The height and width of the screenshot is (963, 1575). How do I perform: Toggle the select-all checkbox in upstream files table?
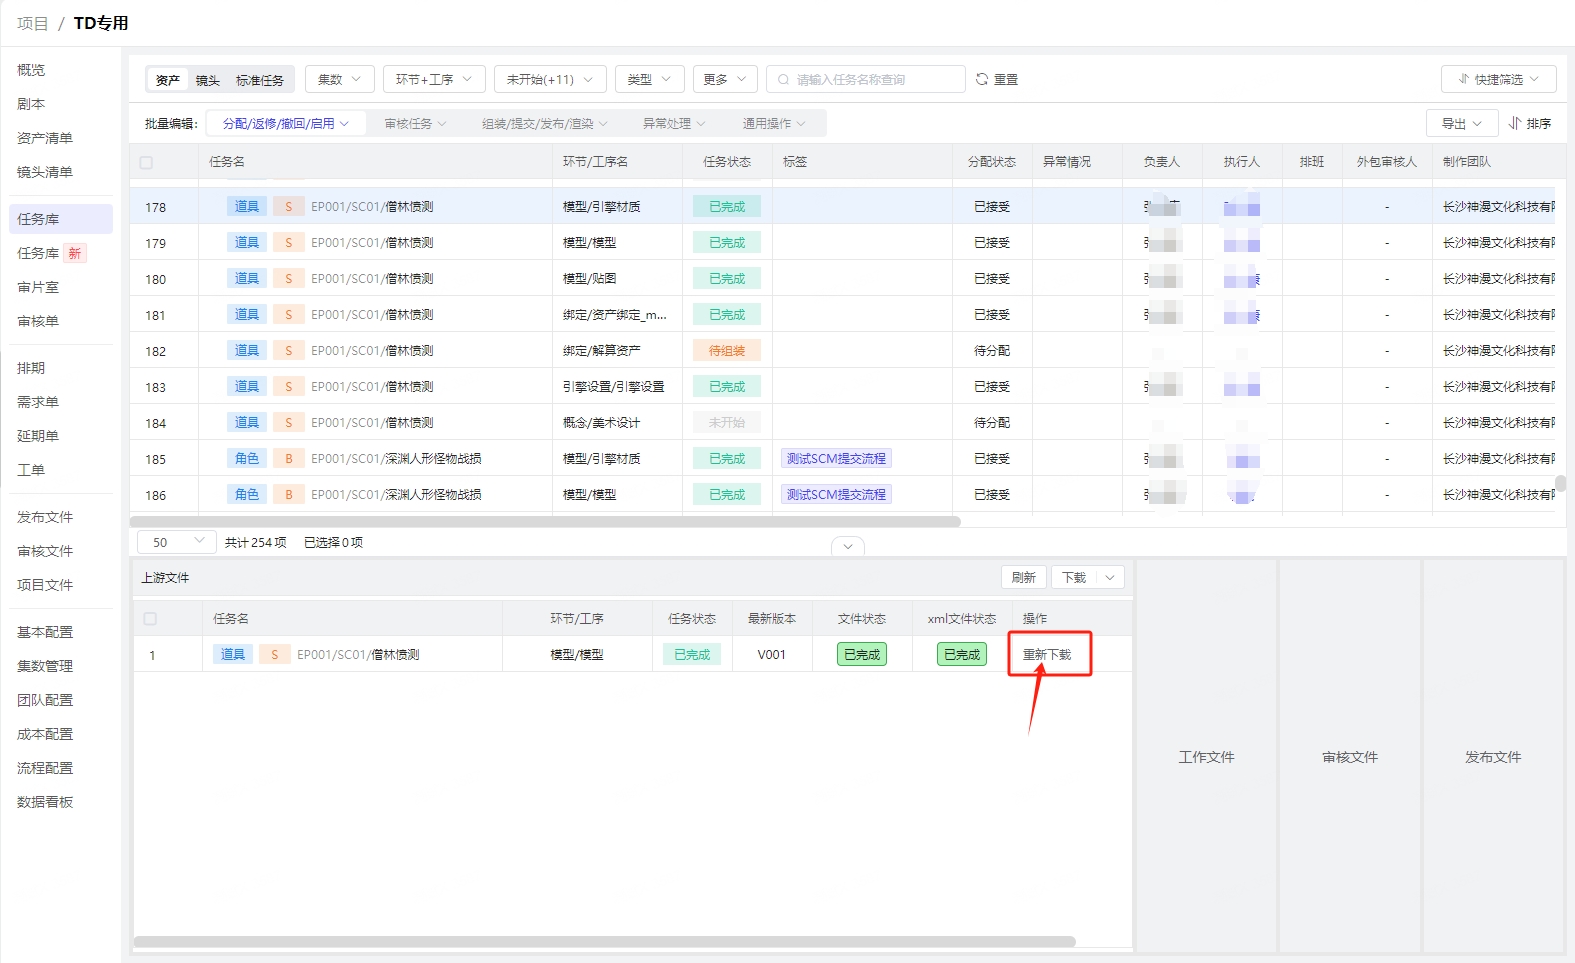150,619
